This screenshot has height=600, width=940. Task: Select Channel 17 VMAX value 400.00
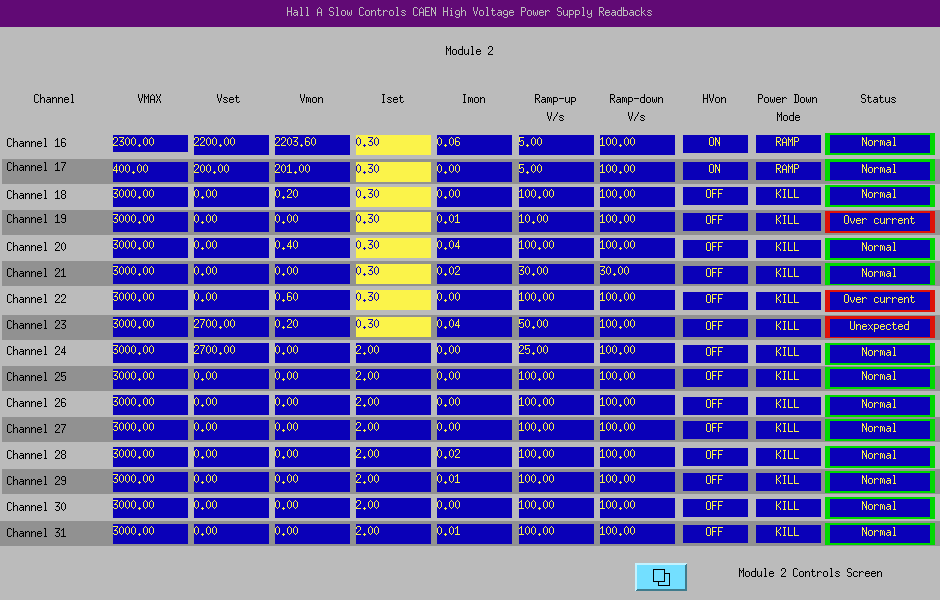[x=150, y=171]
